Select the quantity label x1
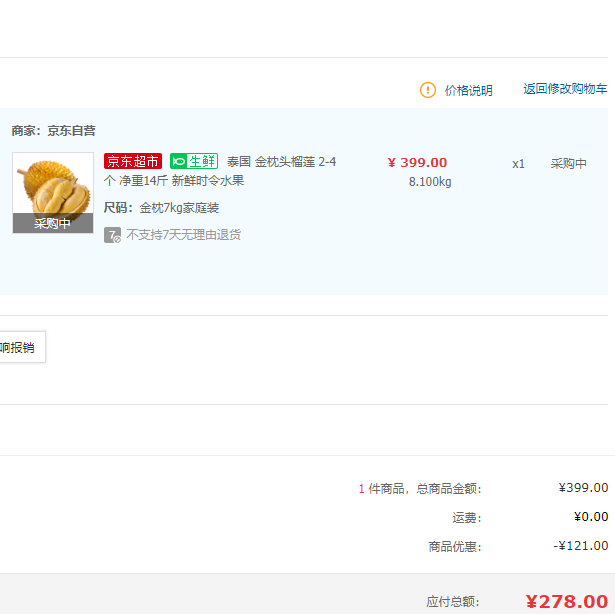This screenshot has width=615, height=614. 518,164
